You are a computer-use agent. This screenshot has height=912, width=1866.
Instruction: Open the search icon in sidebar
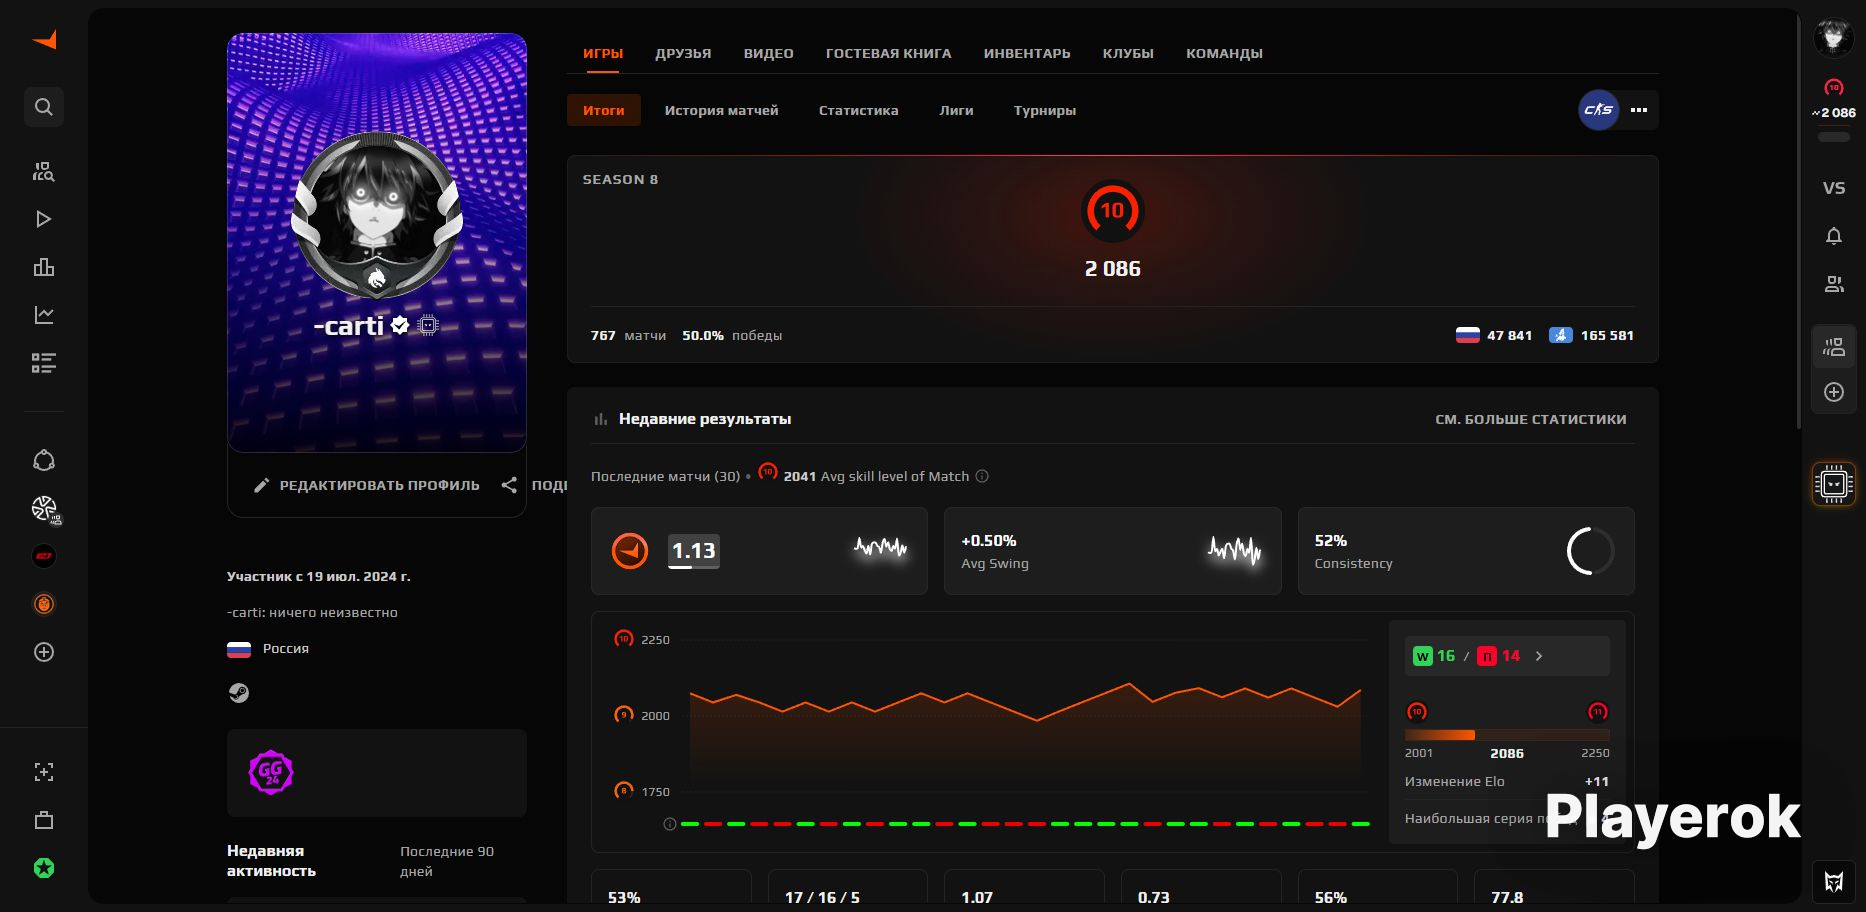pos(44,107)
